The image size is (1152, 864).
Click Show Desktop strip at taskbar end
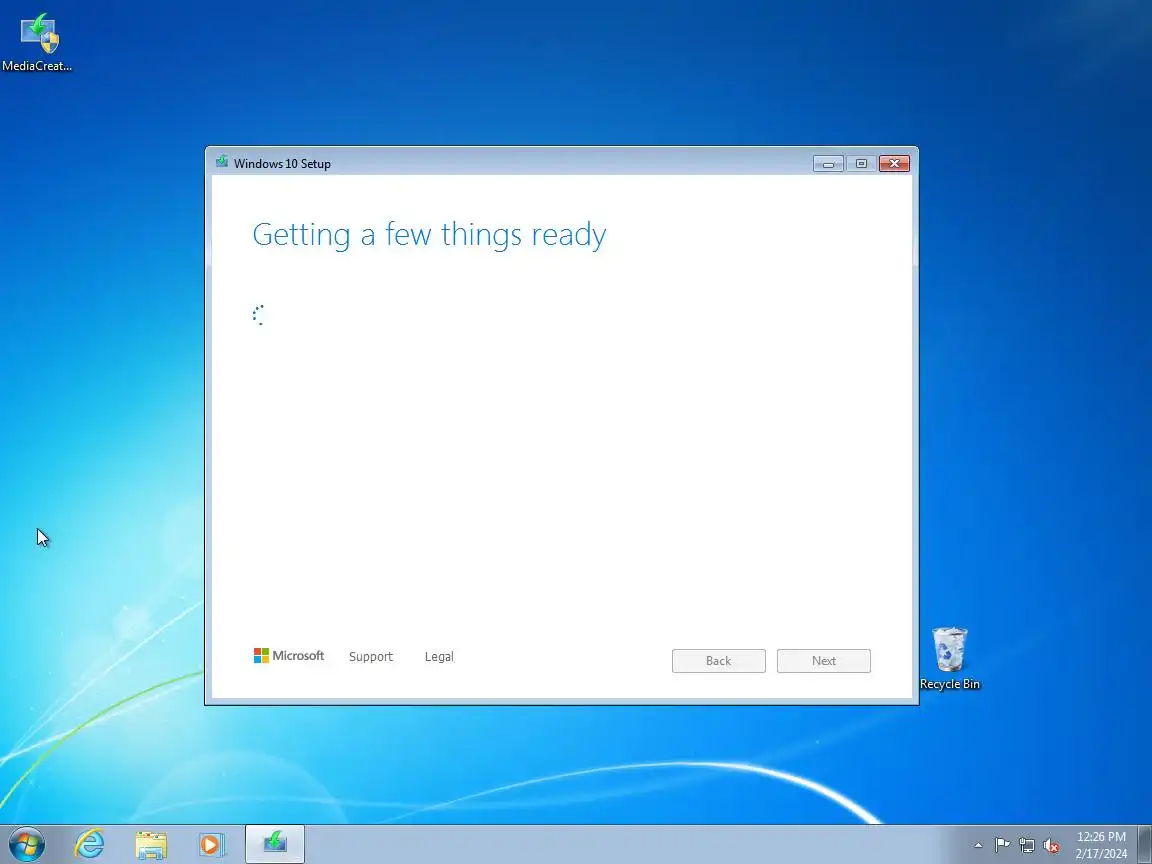coord(1145,844)
